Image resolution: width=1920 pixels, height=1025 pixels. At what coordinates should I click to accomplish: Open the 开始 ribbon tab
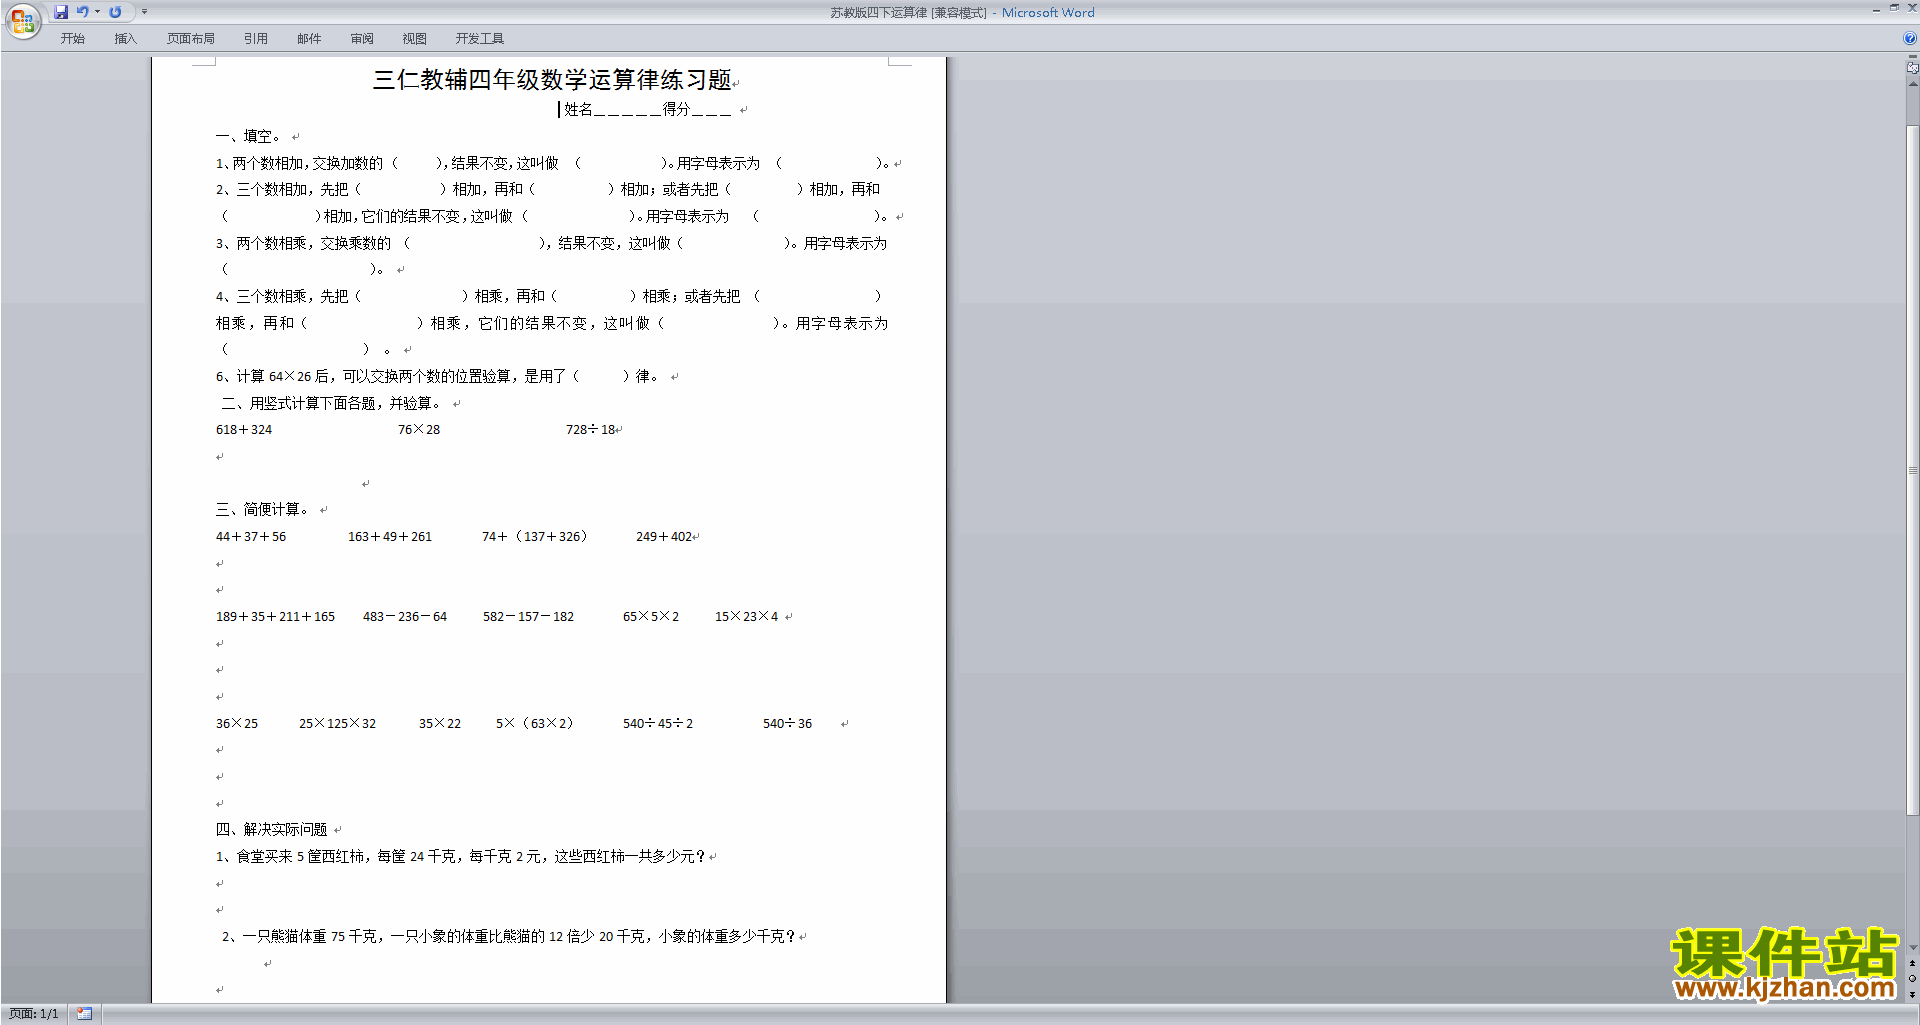pyautogui.click(x=72, y=39)
